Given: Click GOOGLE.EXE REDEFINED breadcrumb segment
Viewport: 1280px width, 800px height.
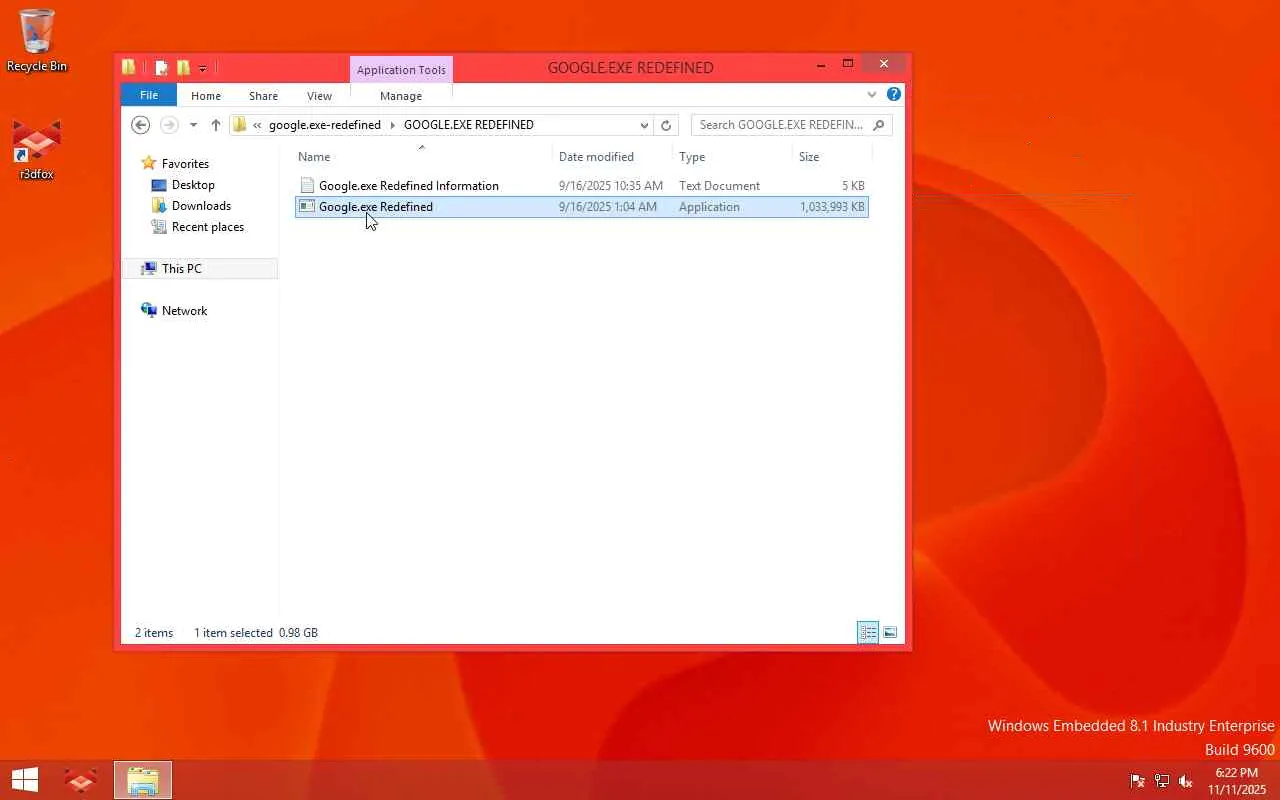Looking at the screenshot, I should 469,125.
